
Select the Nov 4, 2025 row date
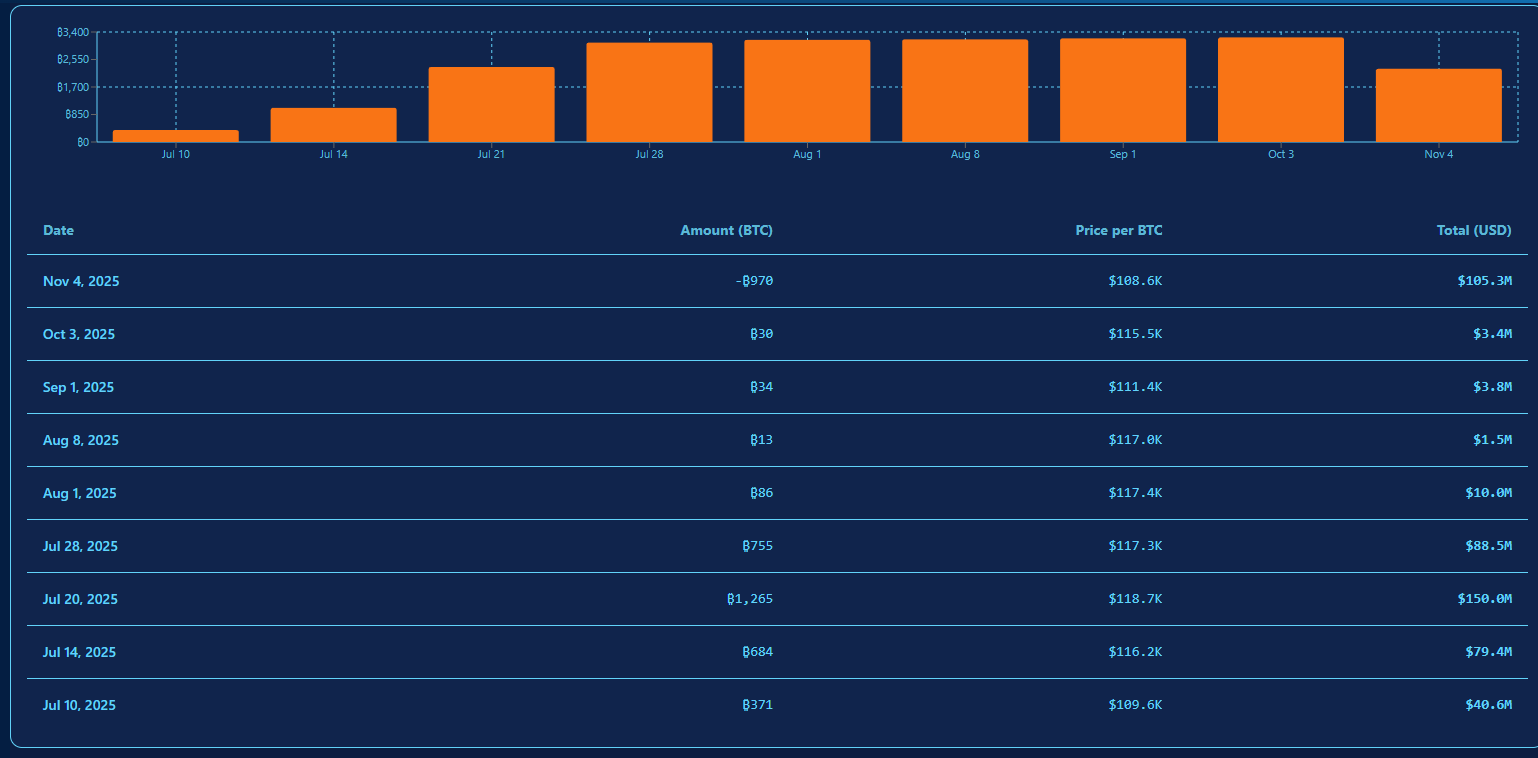(x=81, y=282)
